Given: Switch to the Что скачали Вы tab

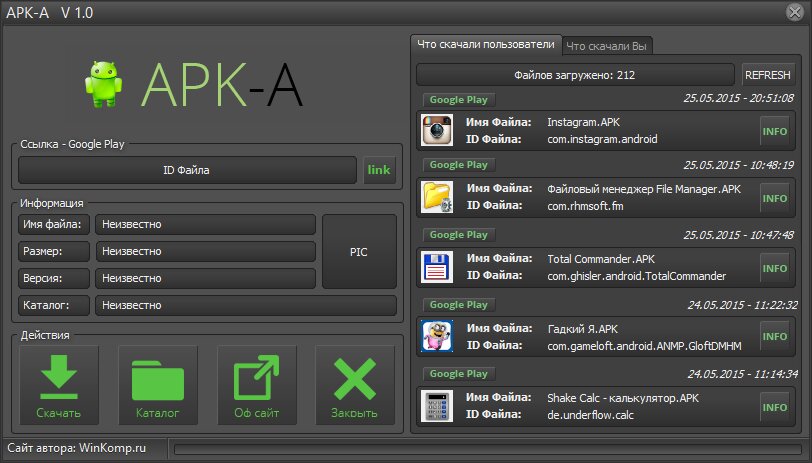Looking at the screenshot, I should 607,45.
